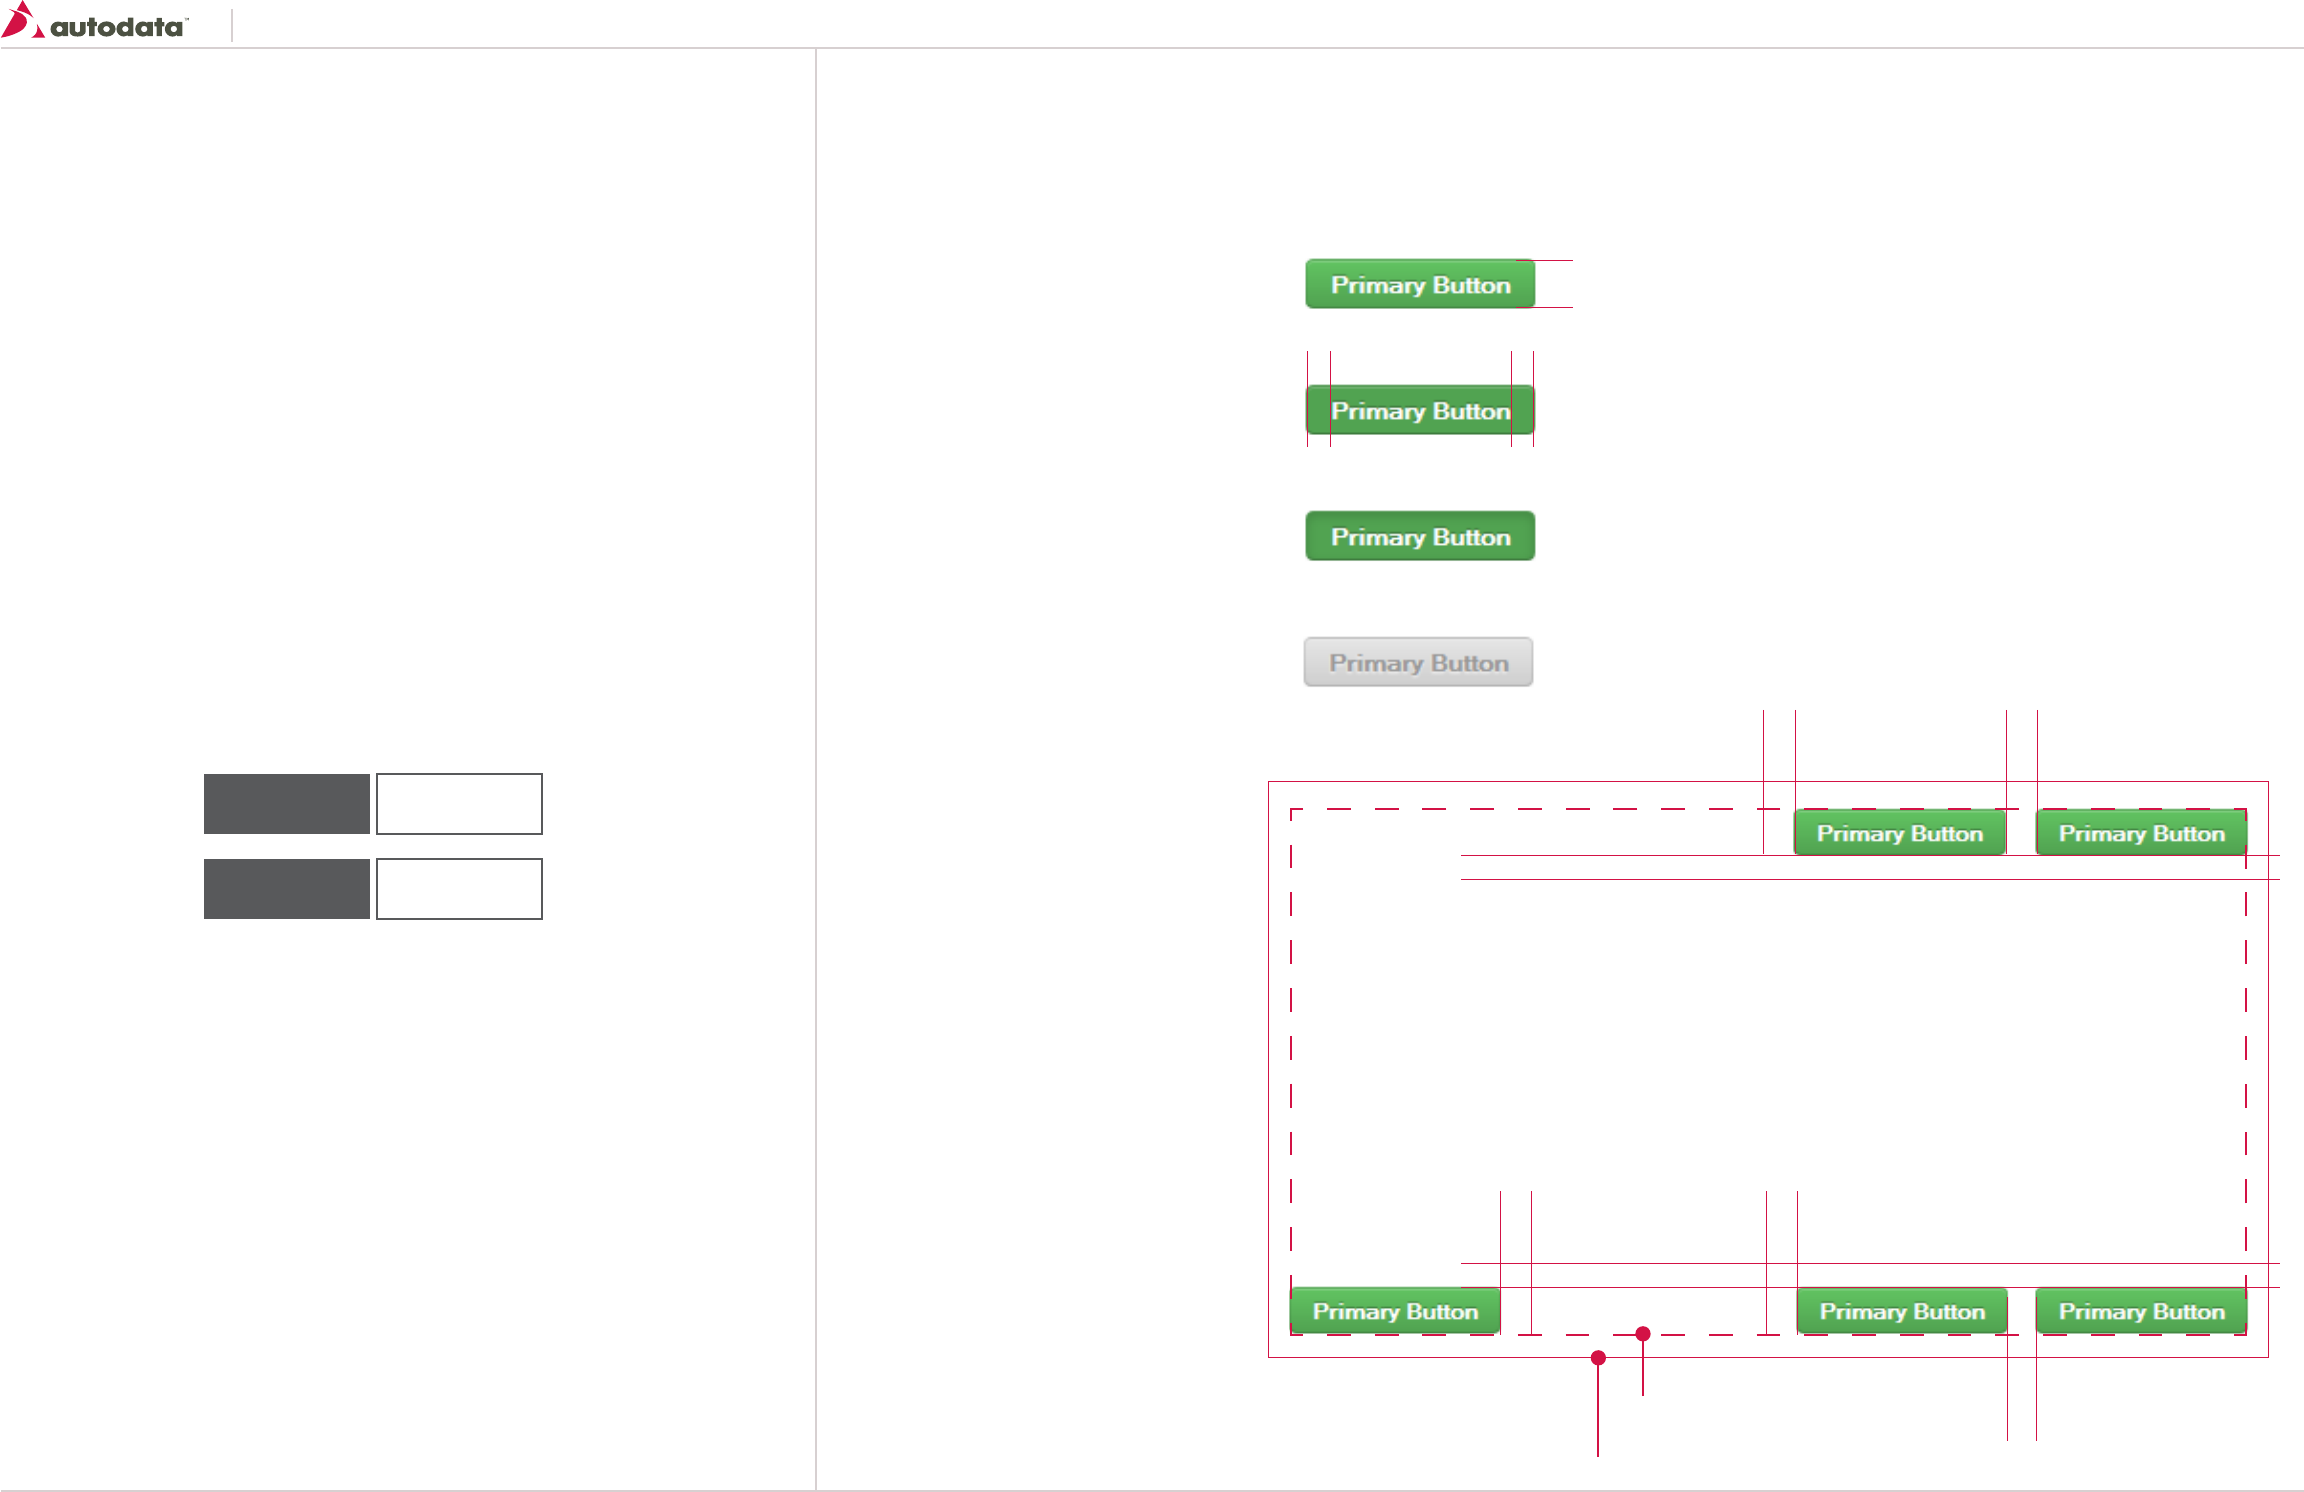Click the red dot on dashed border line
This screenshot has width=2304, height=1492.
coord(1642,1333)
